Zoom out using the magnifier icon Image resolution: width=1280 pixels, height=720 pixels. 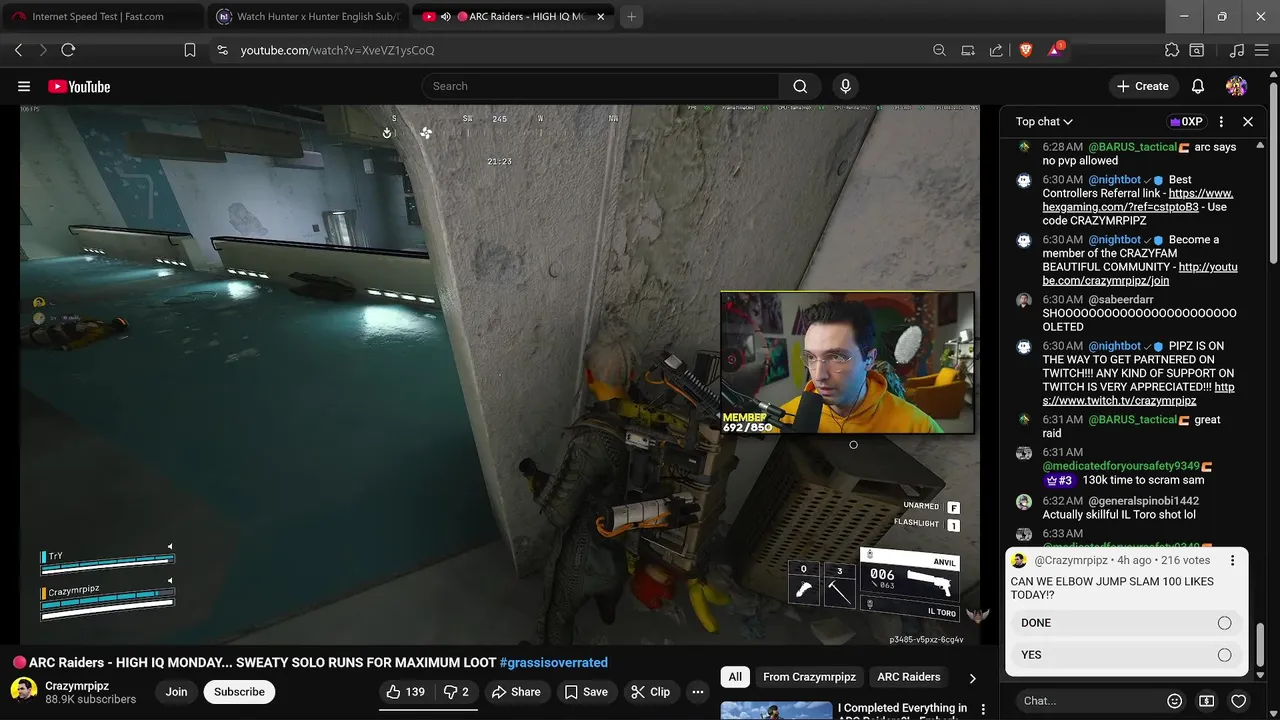(x=939, y=50)
